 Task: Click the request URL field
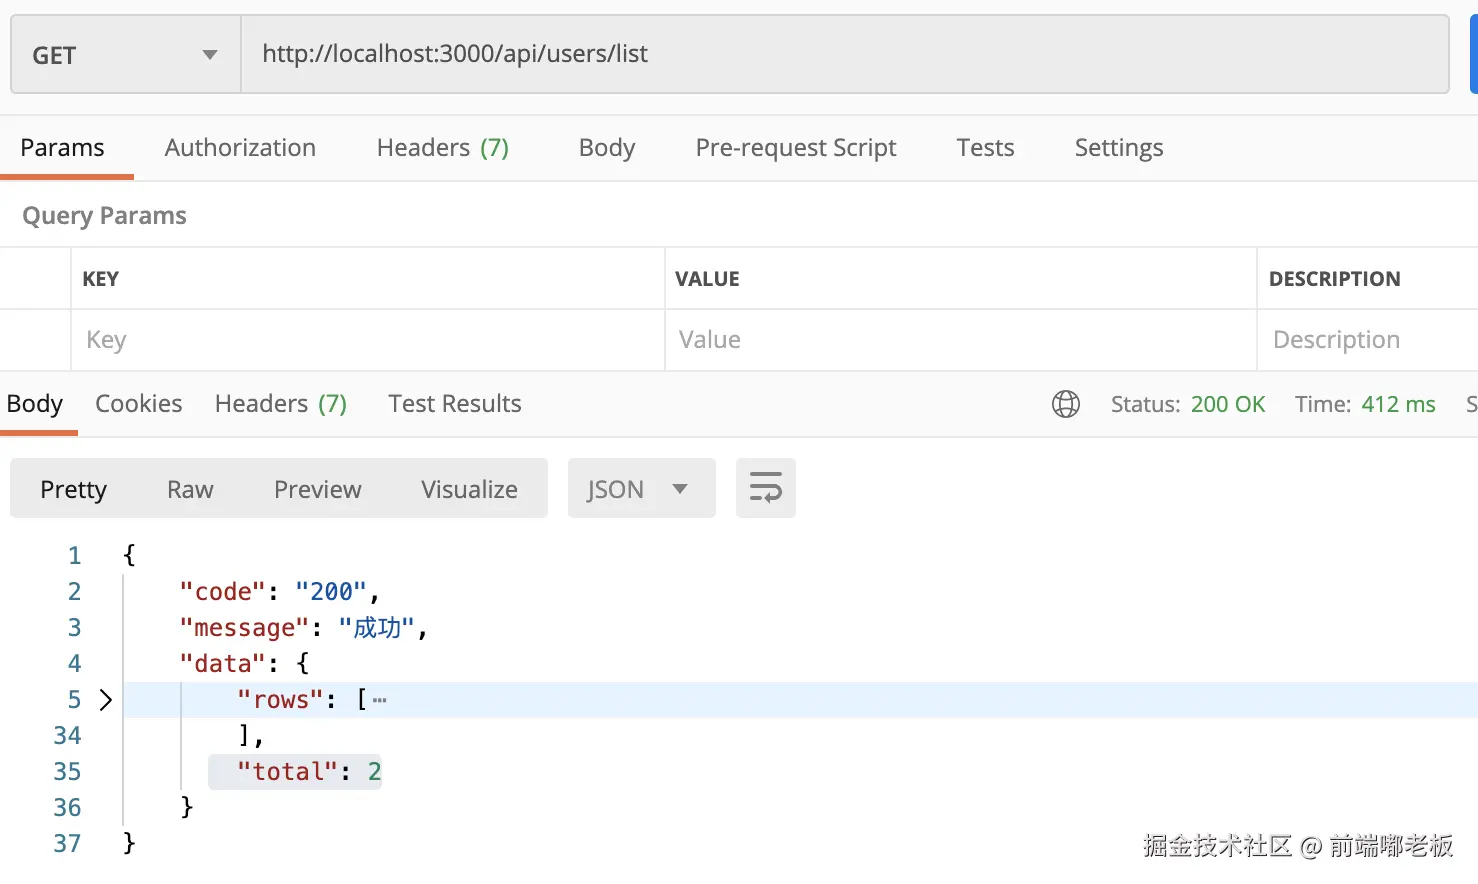click(x=844, y=54)
